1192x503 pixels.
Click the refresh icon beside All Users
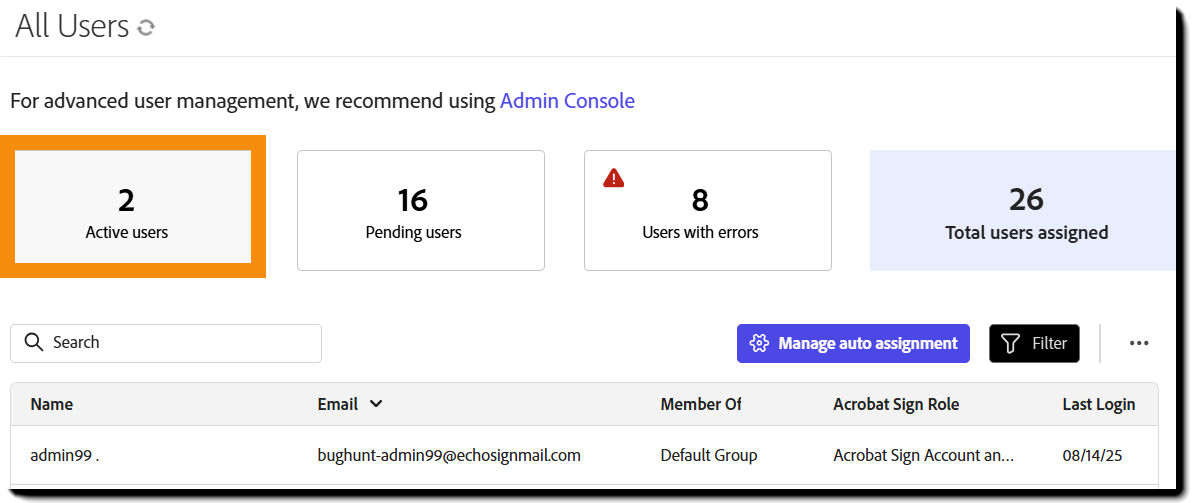tap(146, 28)
